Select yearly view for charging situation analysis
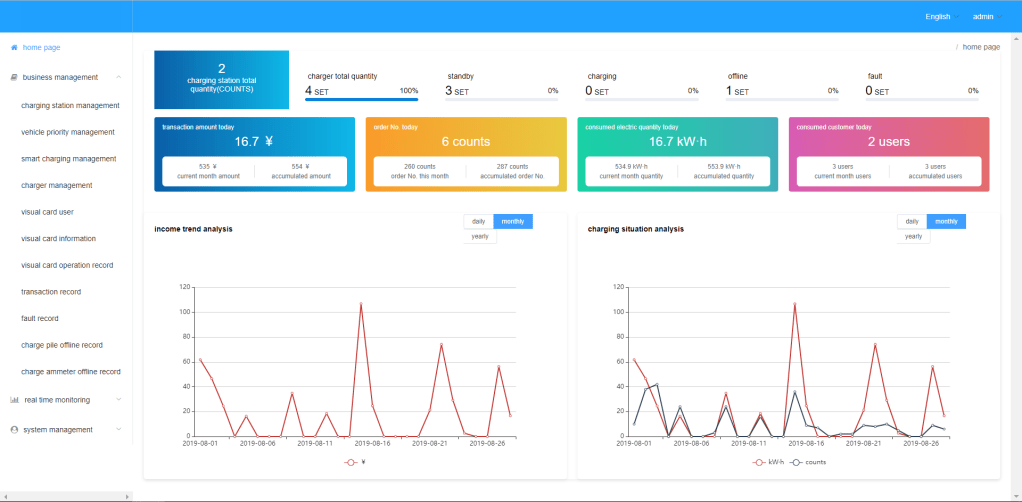1022x502 pixels. pos(913,237)
